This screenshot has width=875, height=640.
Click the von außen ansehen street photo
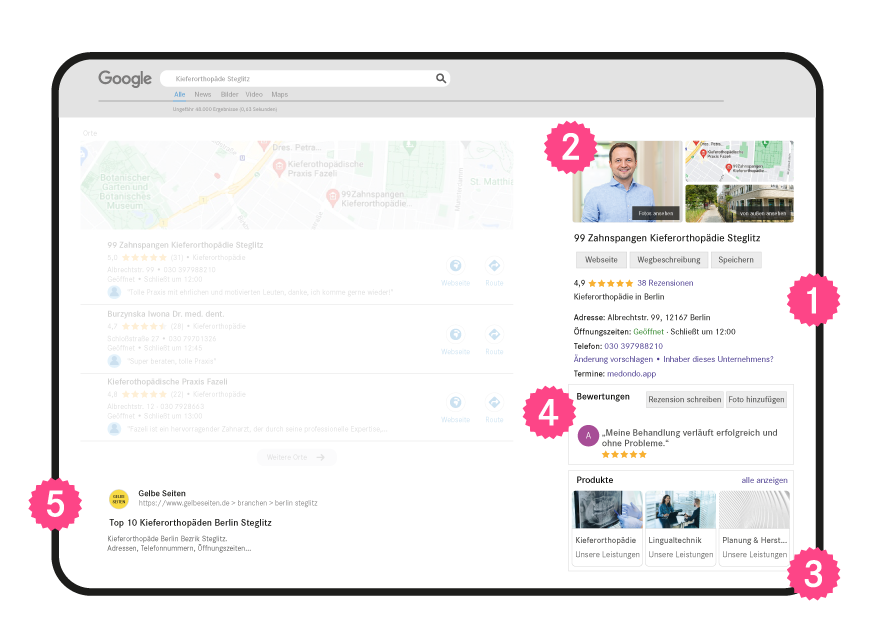point(739,204)
